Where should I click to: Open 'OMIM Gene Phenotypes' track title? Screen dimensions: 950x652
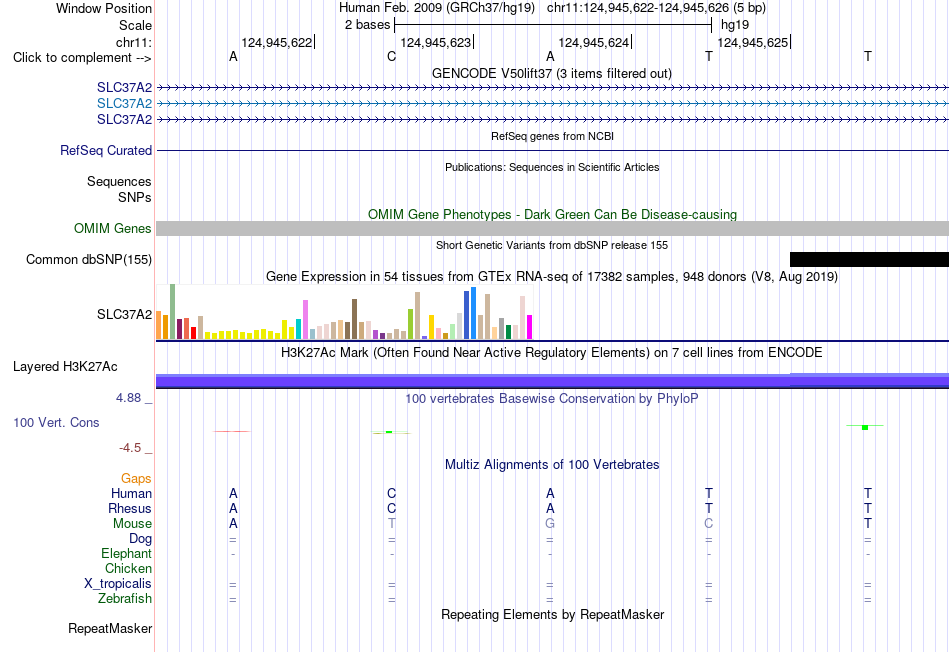tap(552, 215)
